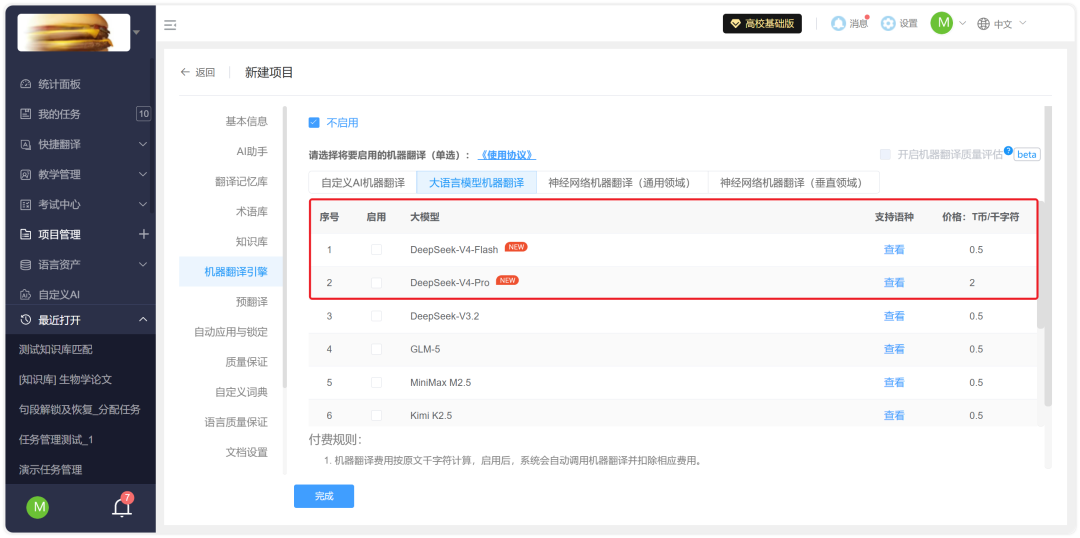1080x538 pixels.
Task: Click the 语言资产 database icon
Action: click(25, 265)
